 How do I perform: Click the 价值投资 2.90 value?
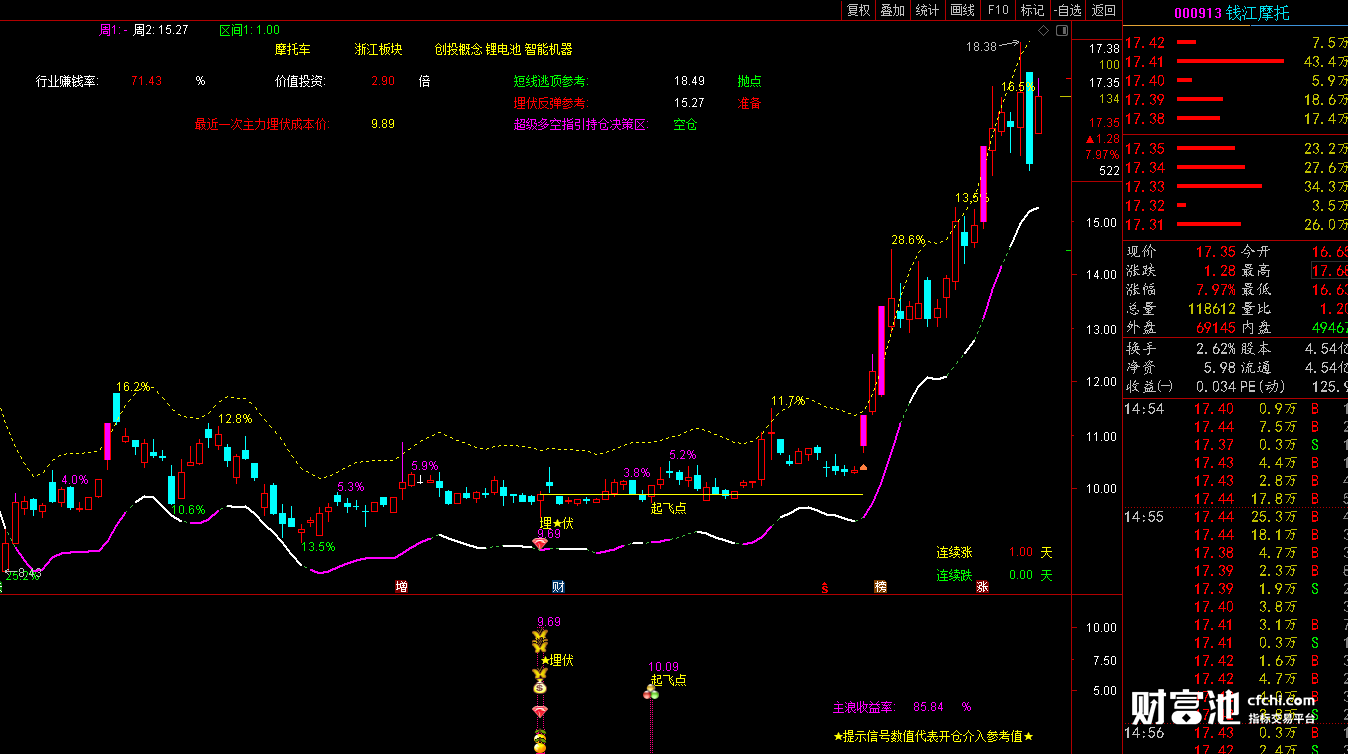click(x=382, y=81)
